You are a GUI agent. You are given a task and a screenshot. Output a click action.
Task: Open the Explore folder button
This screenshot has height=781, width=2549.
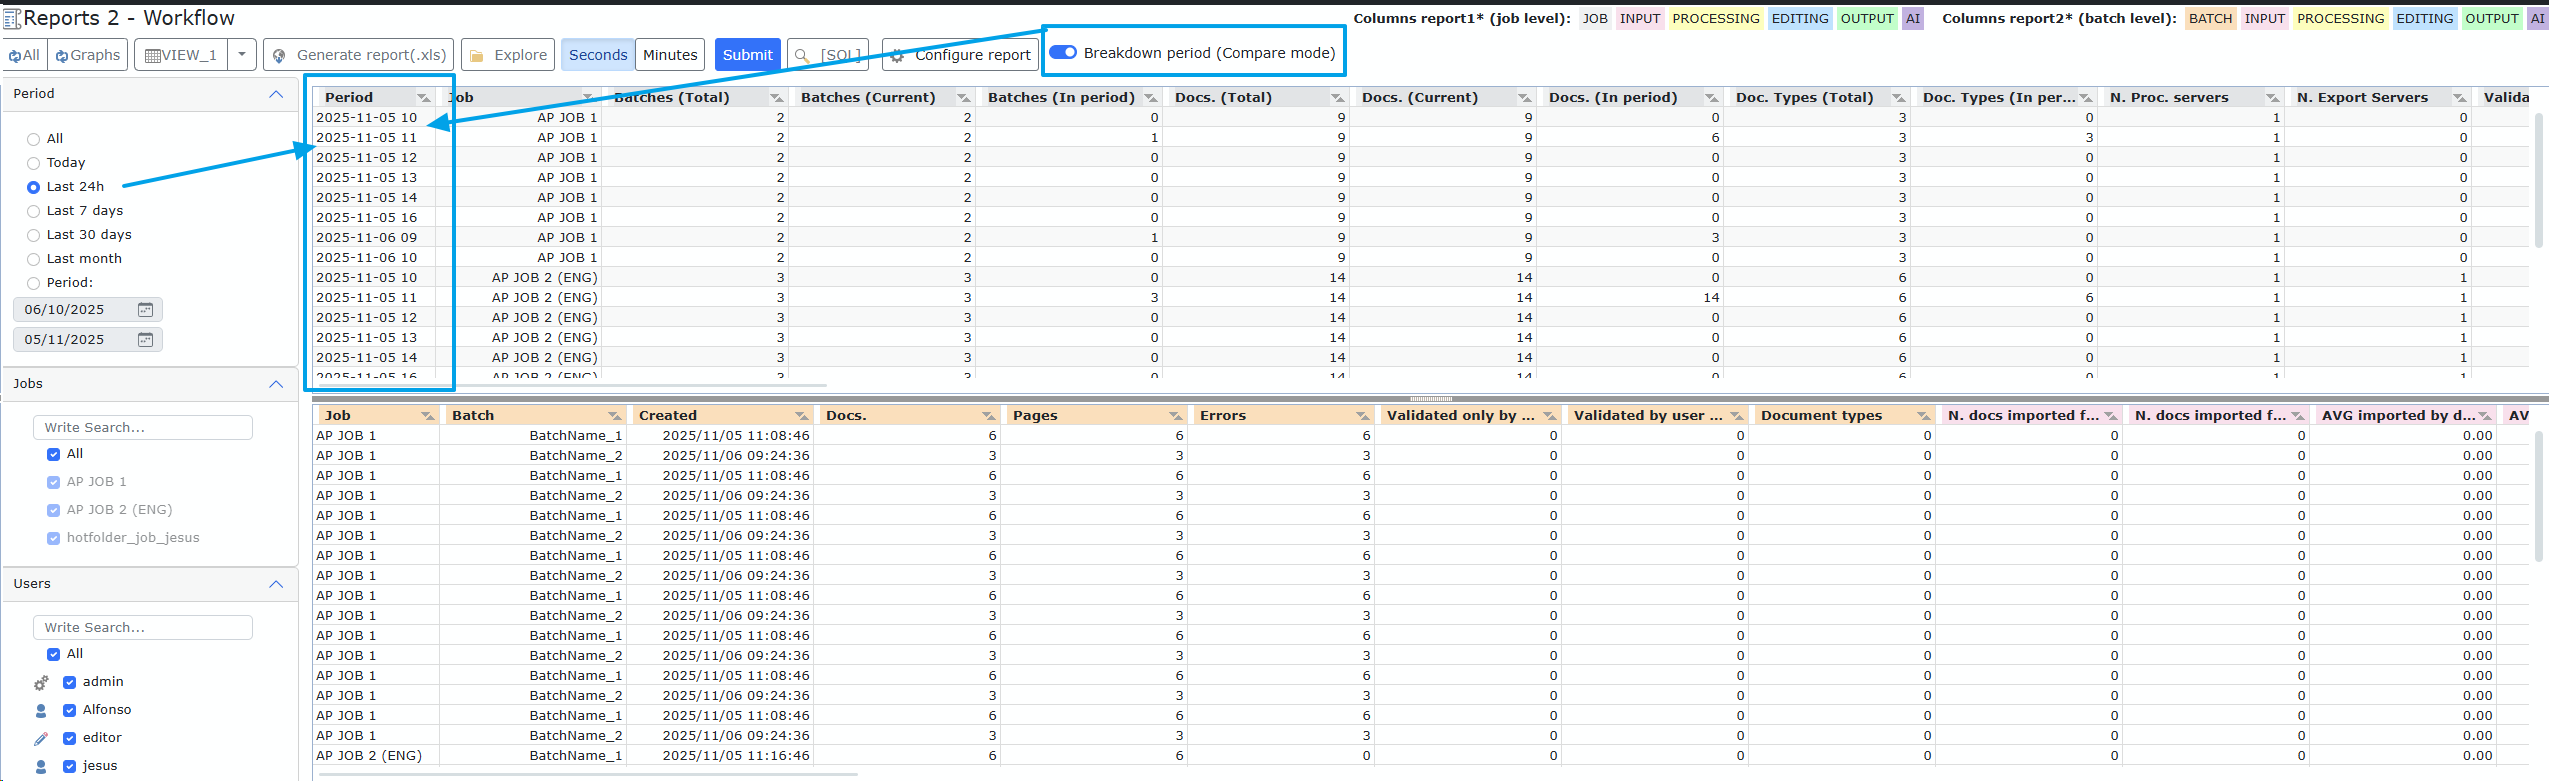click(x=508, y=55)
